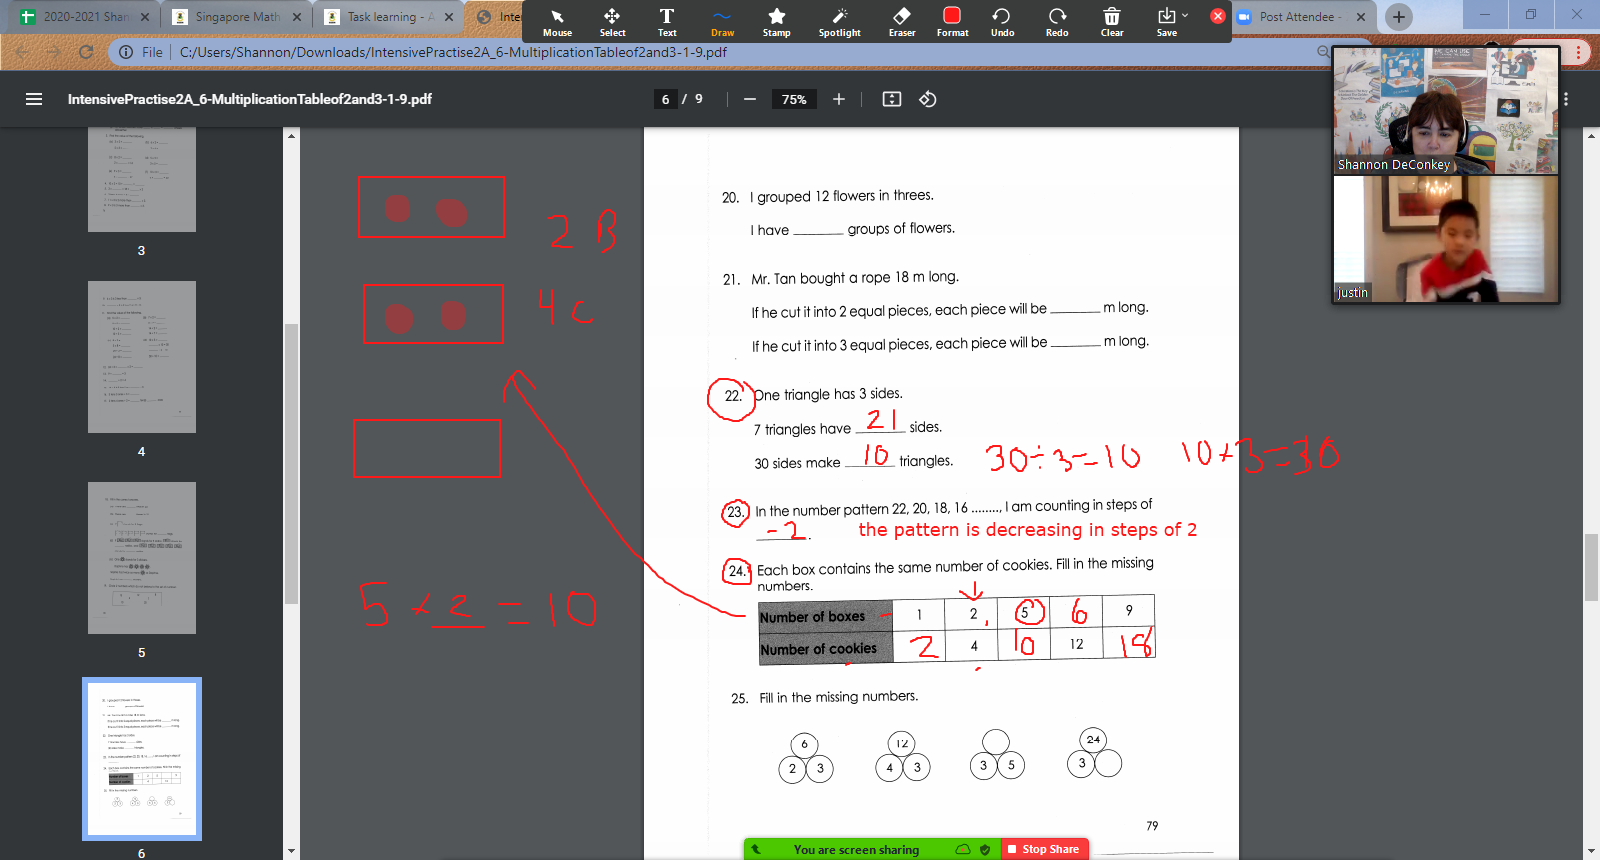Select the Mouse tool in annotation toolbar

tap(557, 22)
